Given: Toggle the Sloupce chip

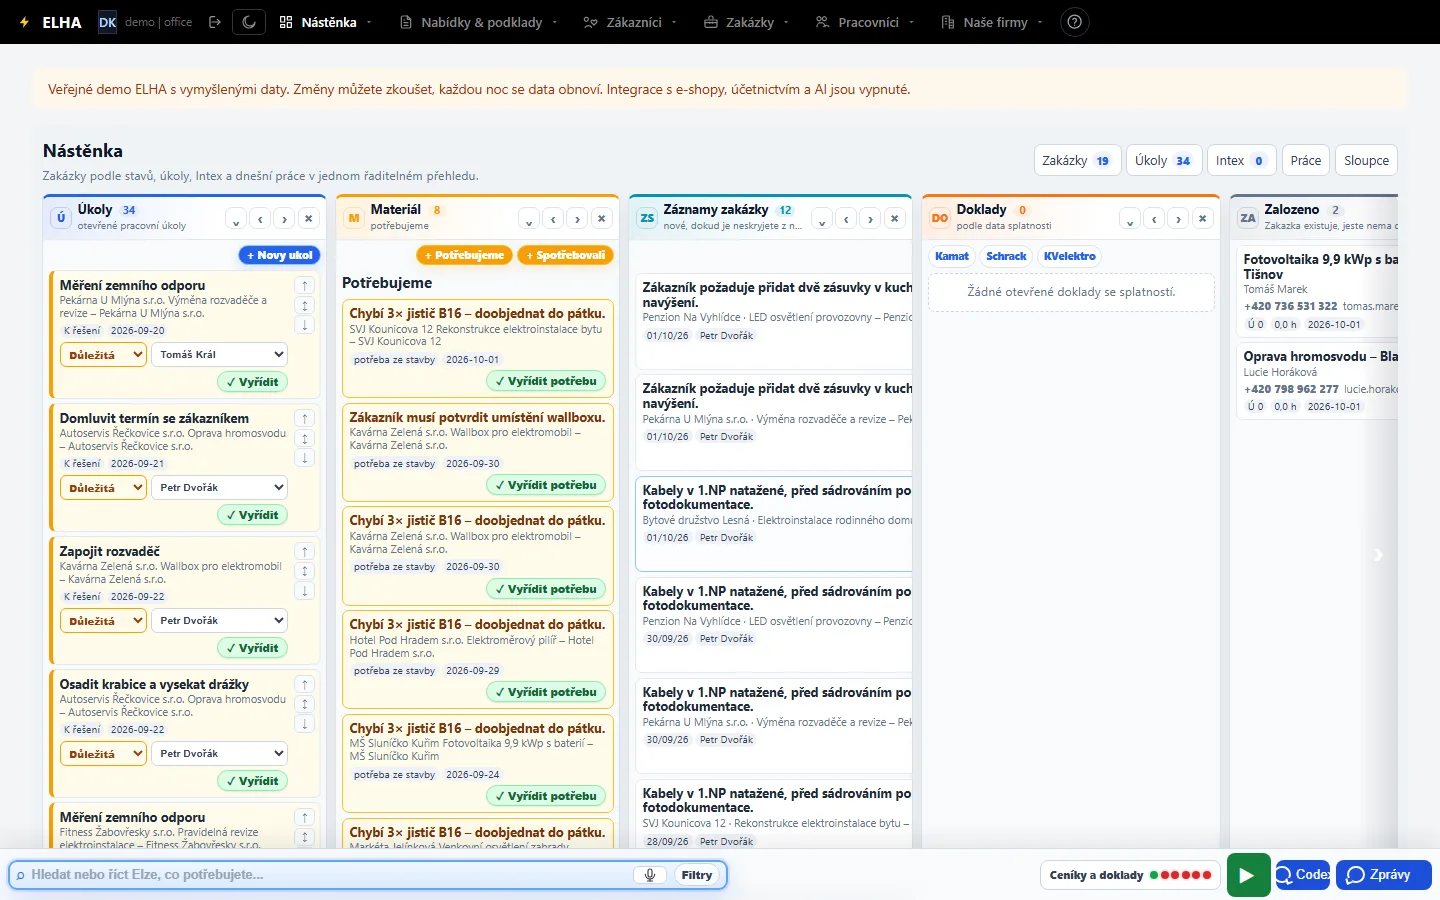Looking at the screenshot, I should [1366, 160].
